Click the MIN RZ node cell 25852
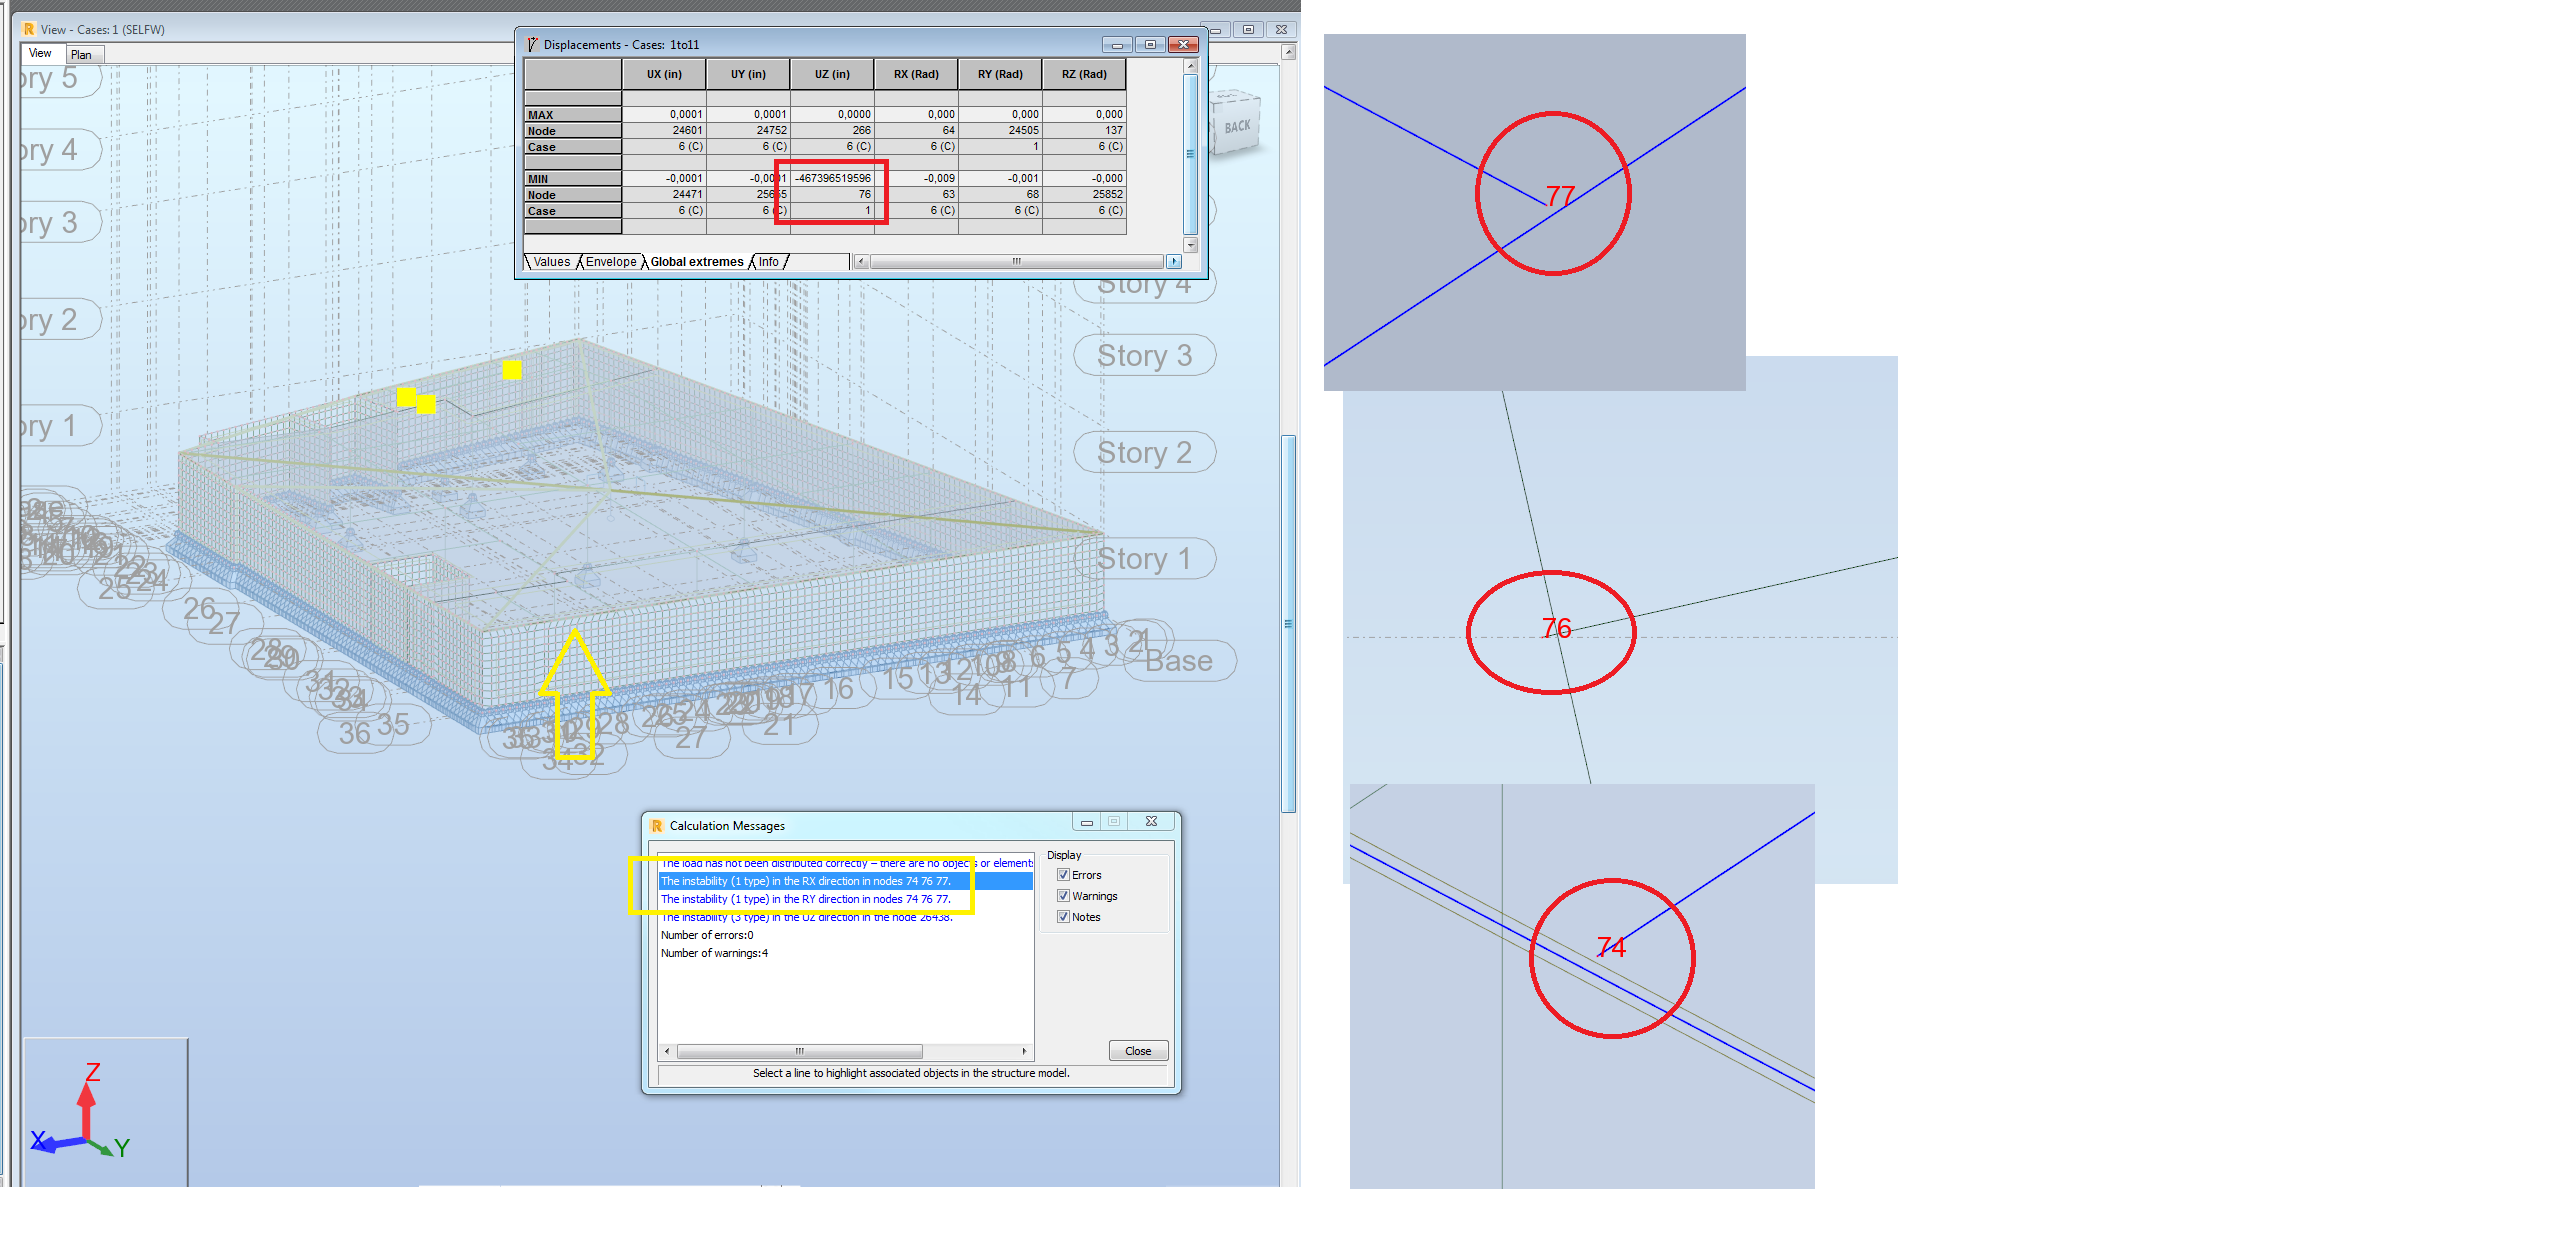 coord(1084,194)
